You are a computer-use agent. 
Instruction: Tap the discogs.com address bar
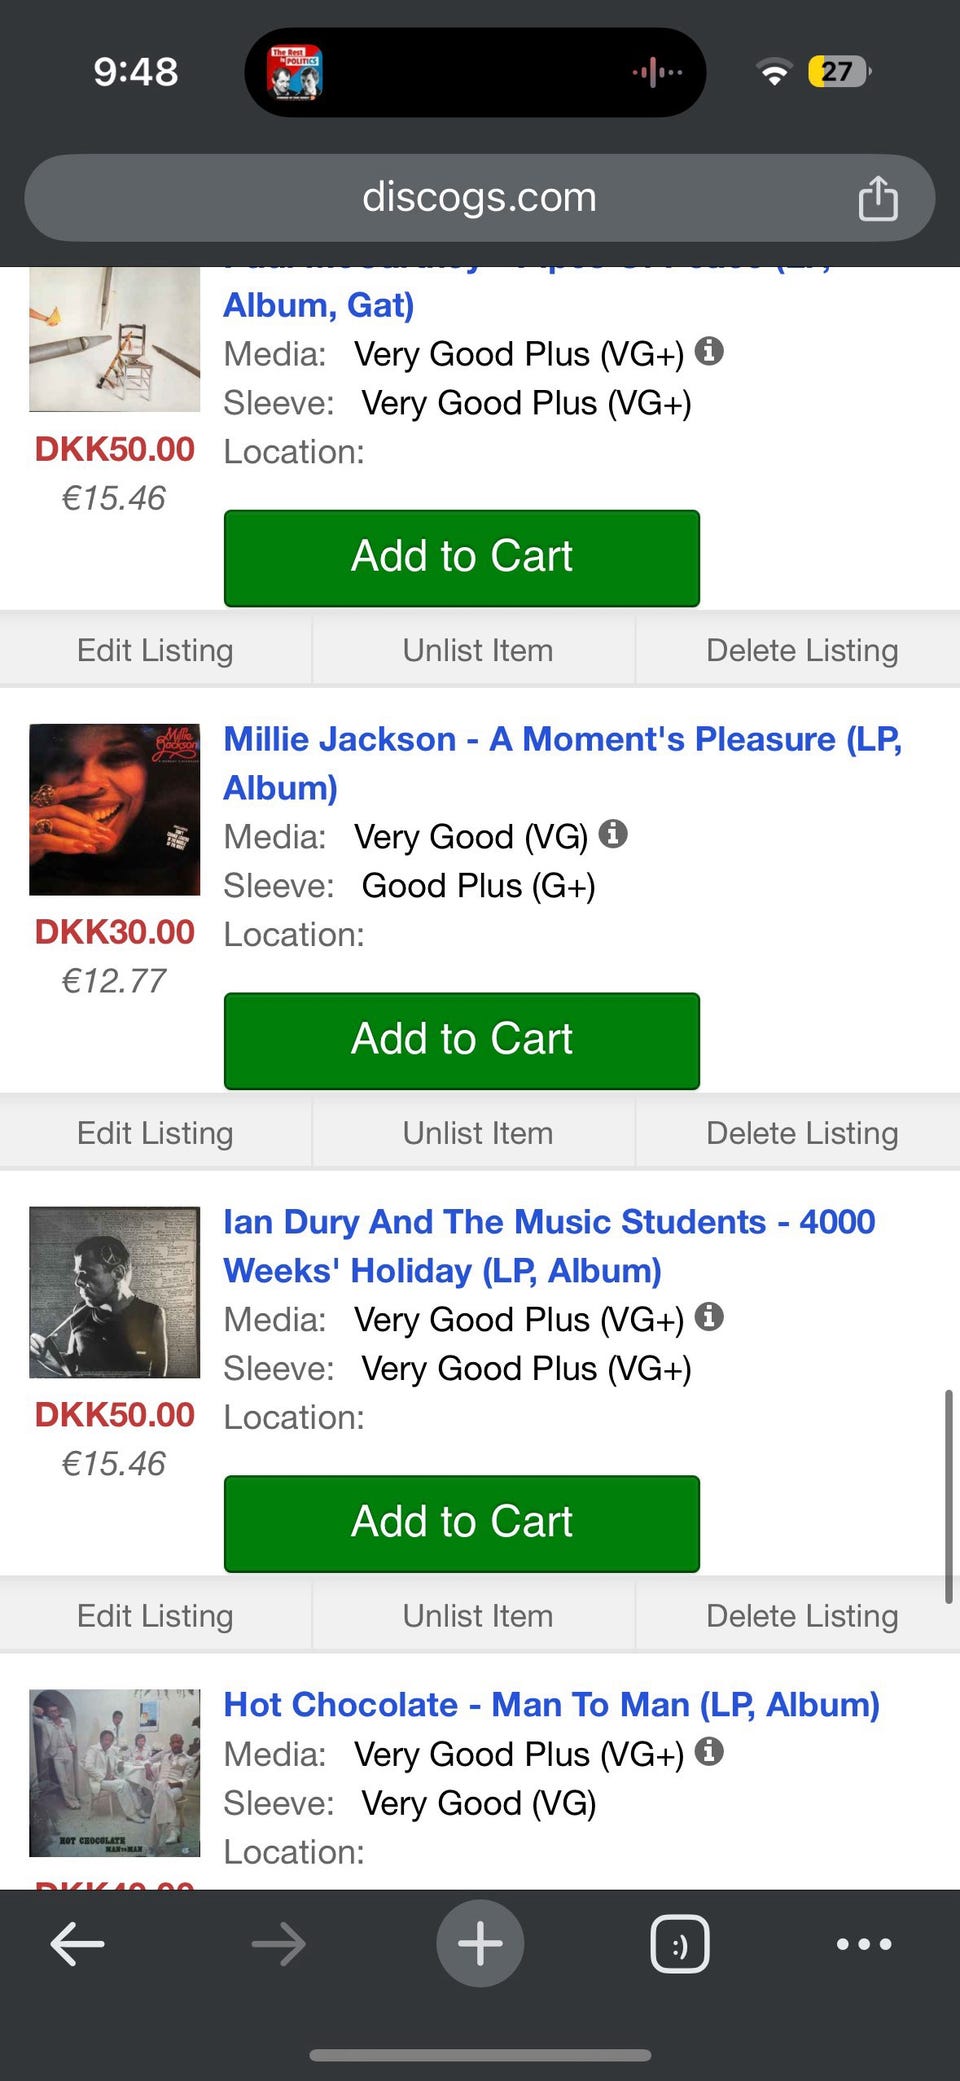(x=479, y=198)
